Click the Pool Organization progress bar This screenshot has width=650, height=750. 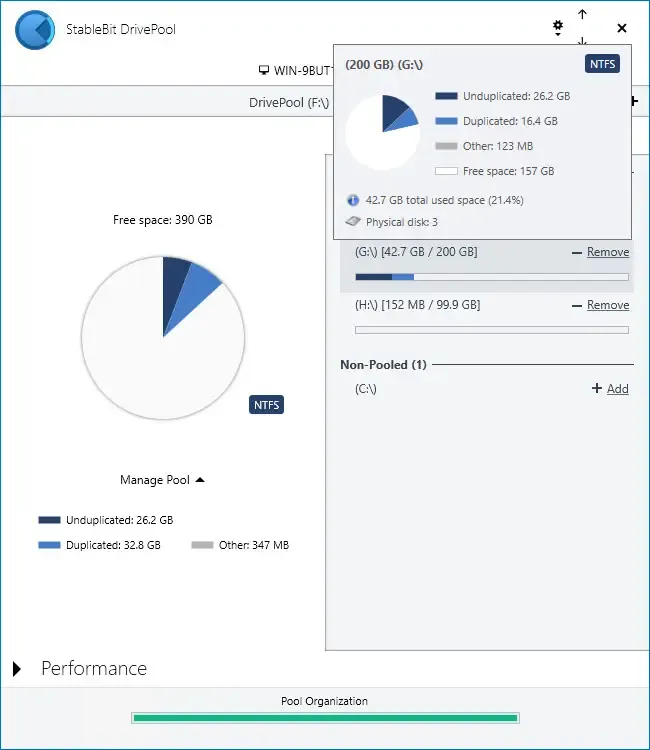[x=325, y=718]
